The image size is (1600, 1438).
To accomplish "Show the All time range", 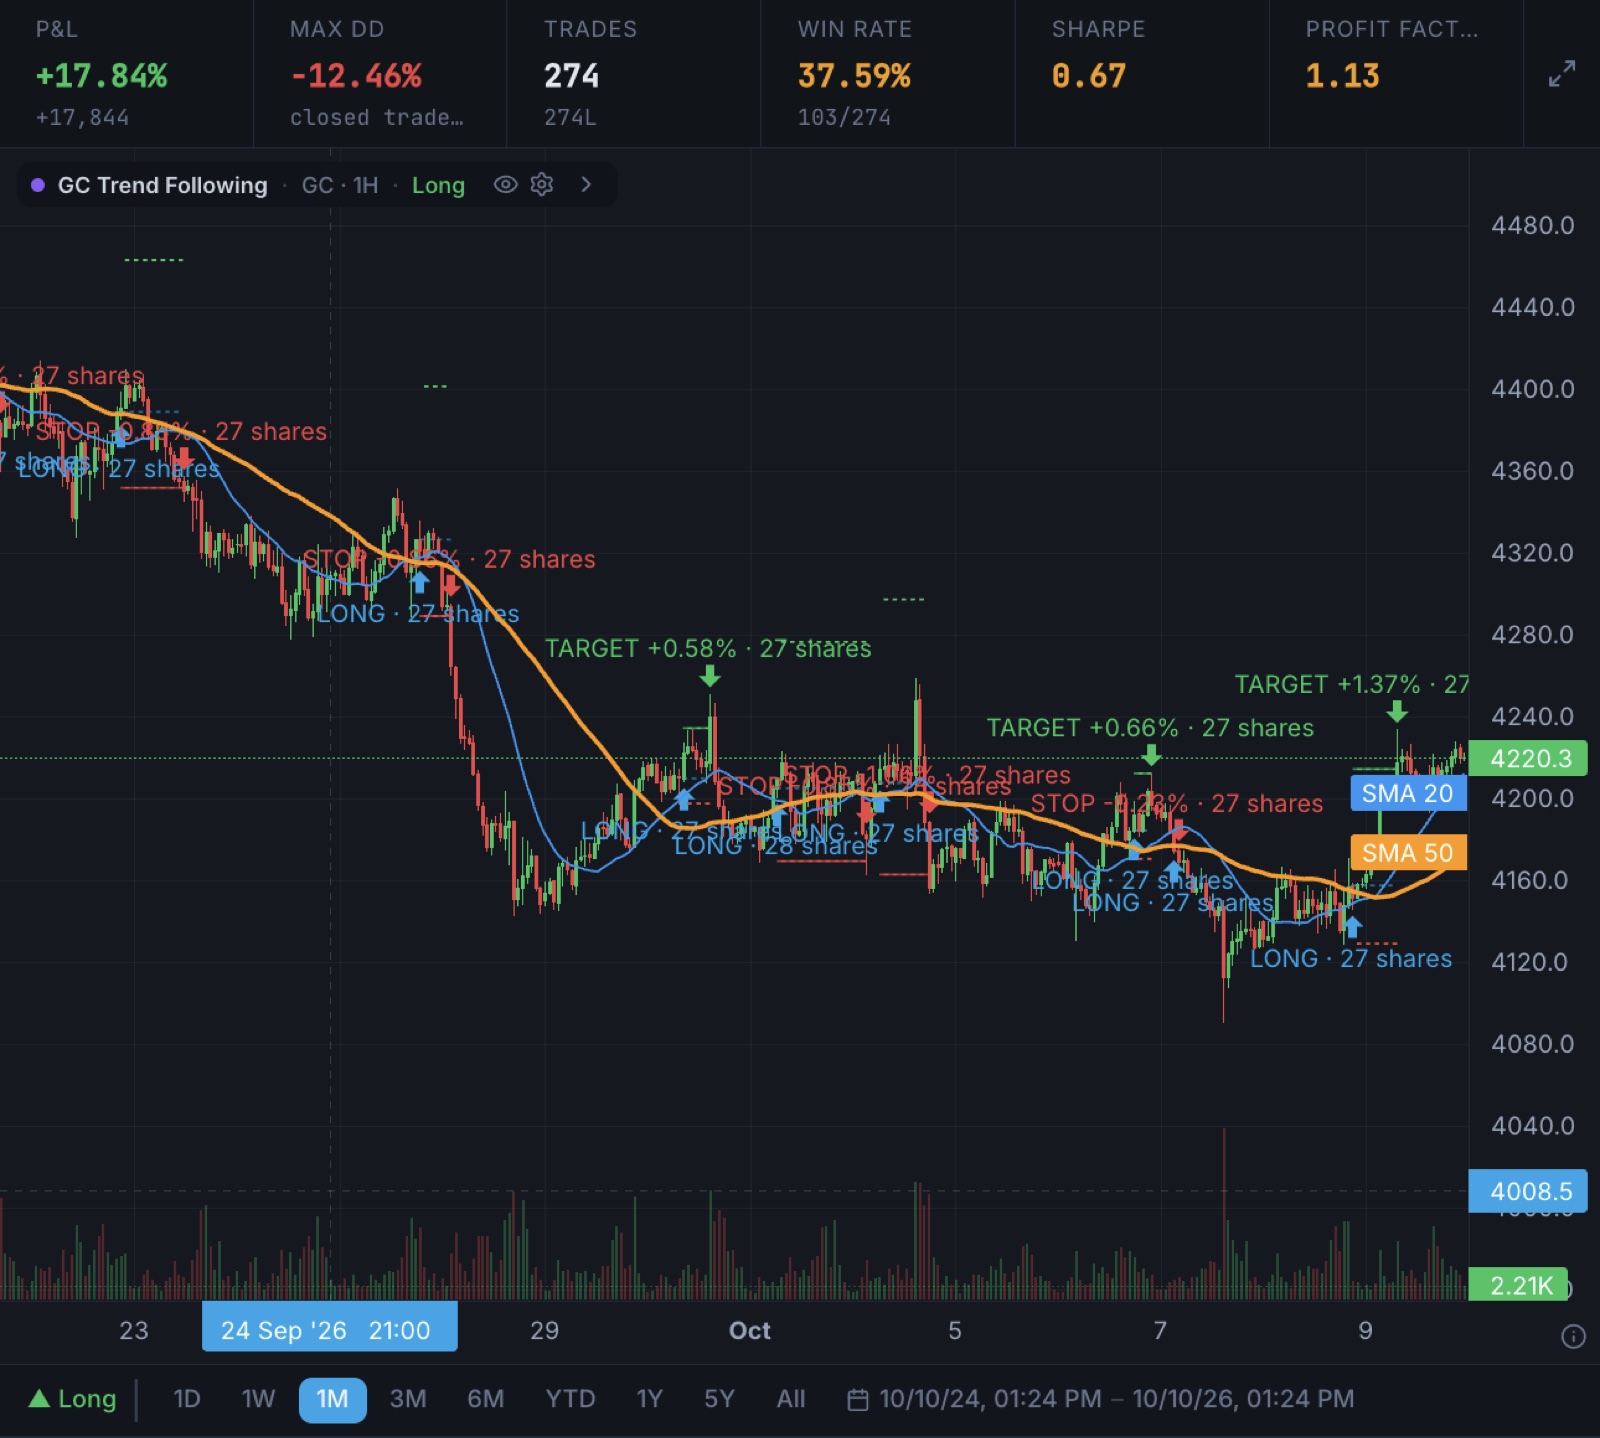I will [790, 1398].
